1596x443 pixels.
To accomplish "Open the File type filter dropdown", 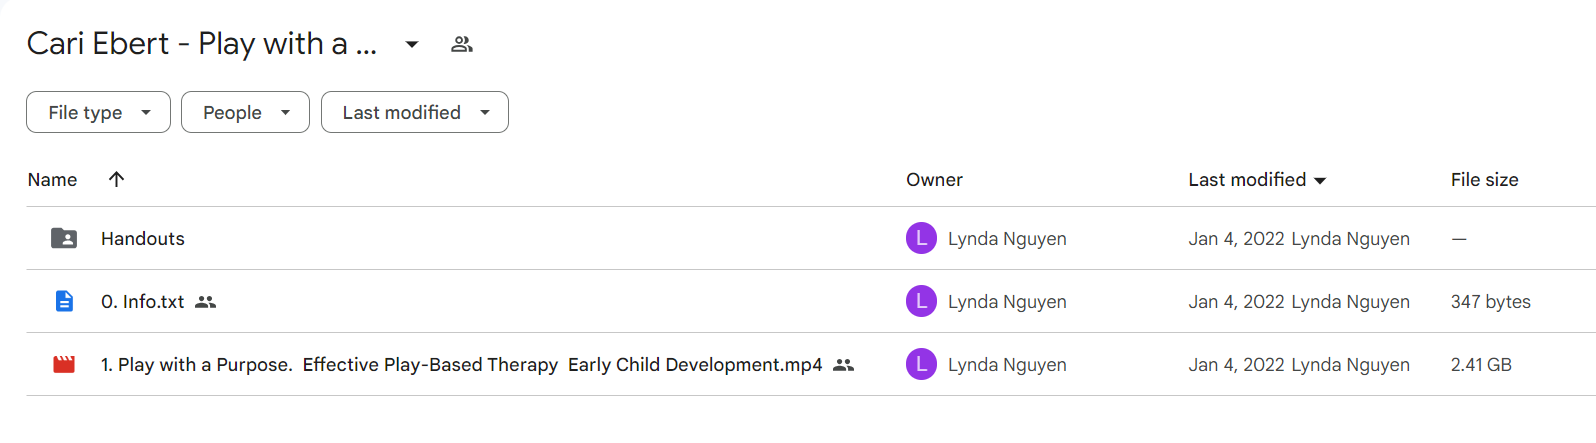I will click(x=98, y=112).
